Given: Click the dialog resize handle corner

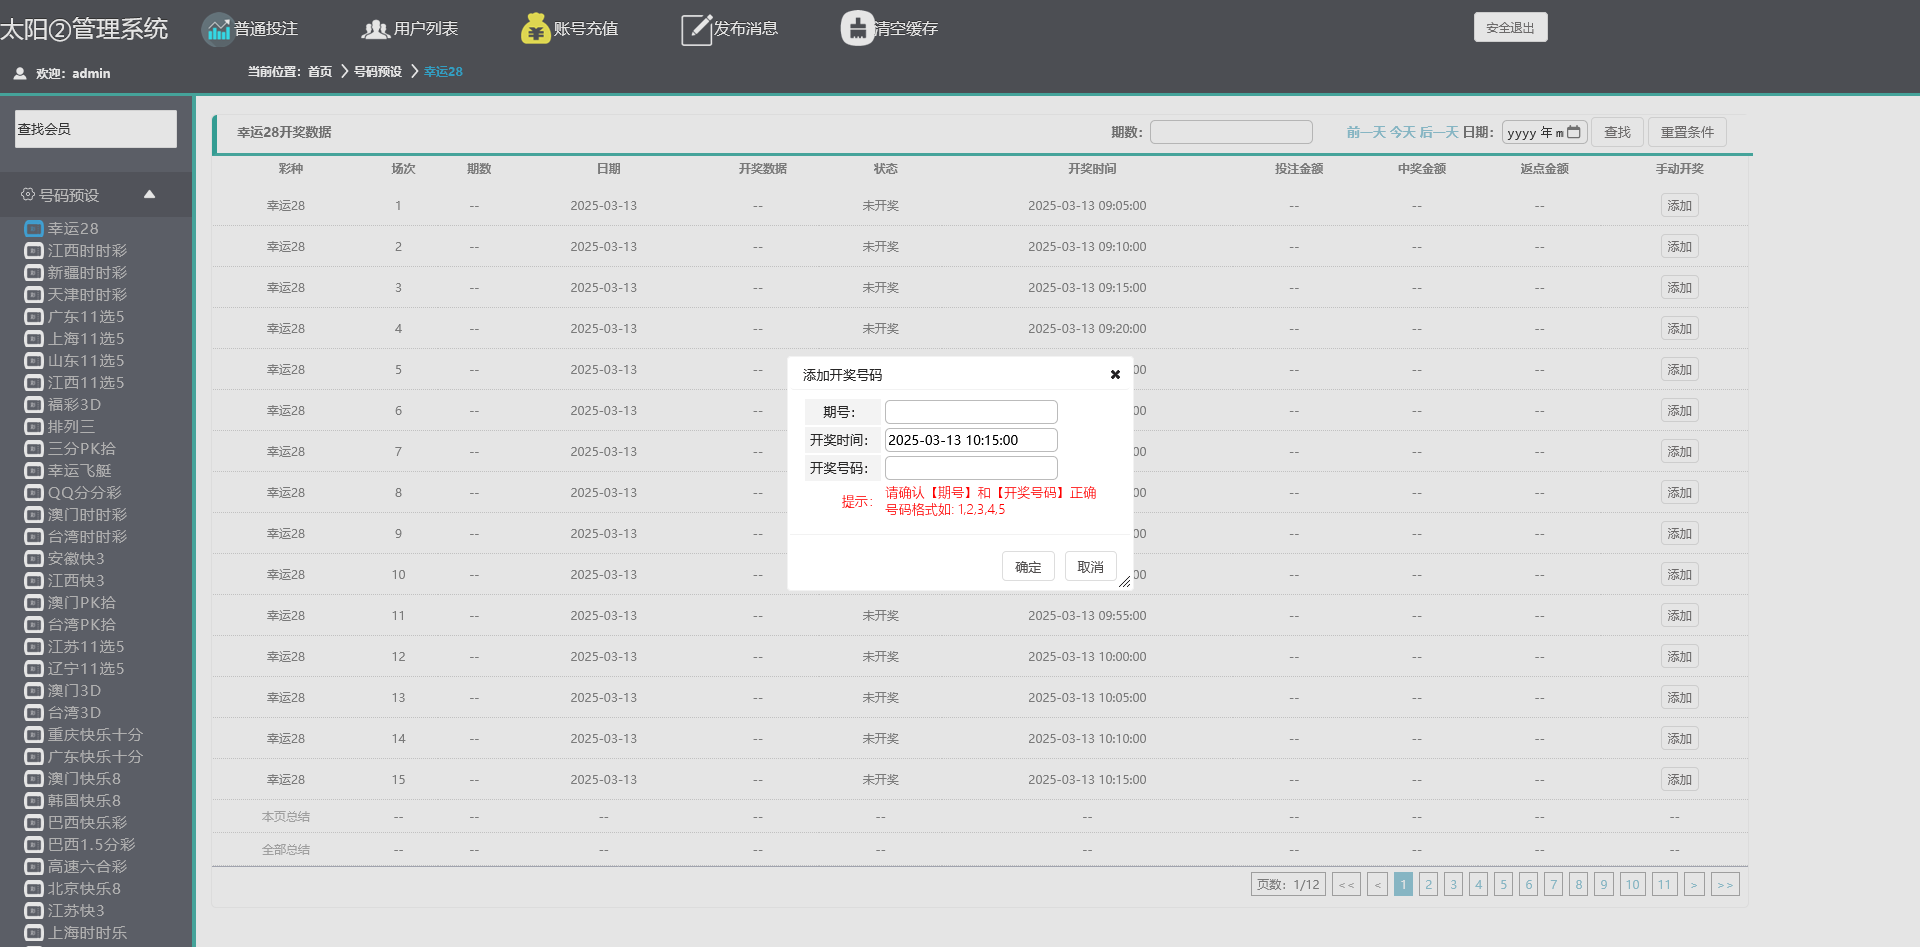Looking at the screenshot, I should 1124,582.
